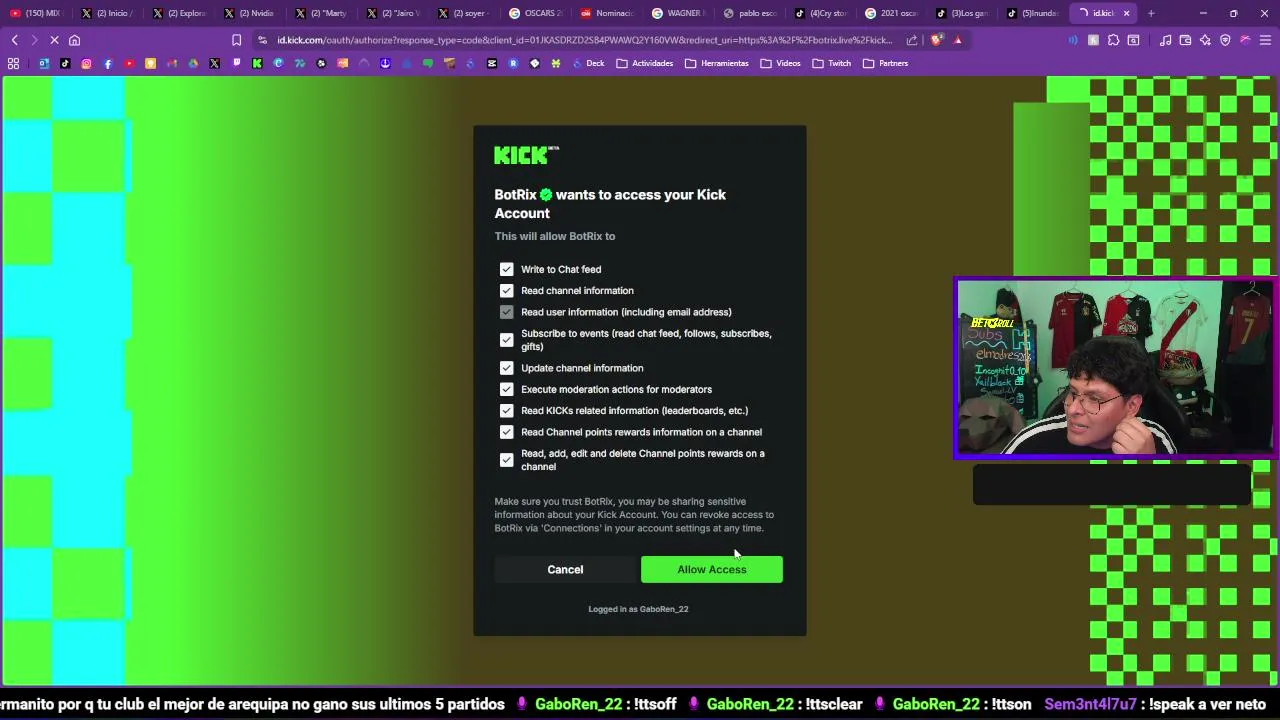Screen dimensions: 1280x720
Task: Expand the Partners bookmarks folder
Action: click(886, 63)
